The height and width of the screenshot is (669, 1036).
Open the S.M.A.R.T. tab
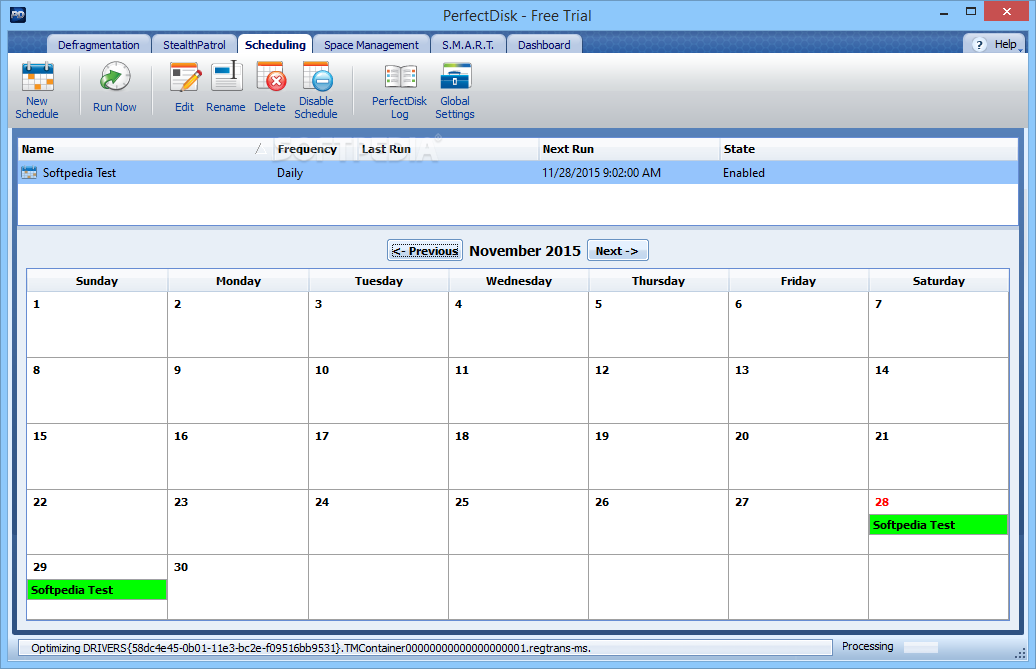(x=468, y=45)
